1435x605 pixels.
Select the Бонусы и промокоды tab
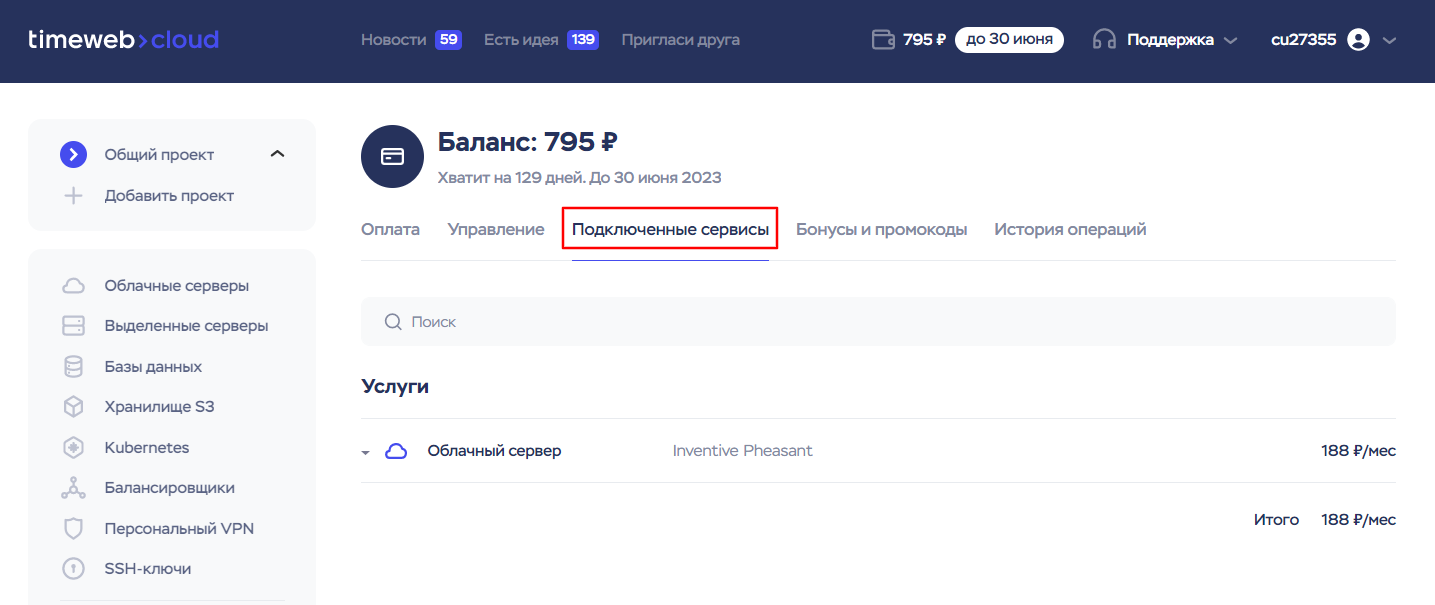881,229
